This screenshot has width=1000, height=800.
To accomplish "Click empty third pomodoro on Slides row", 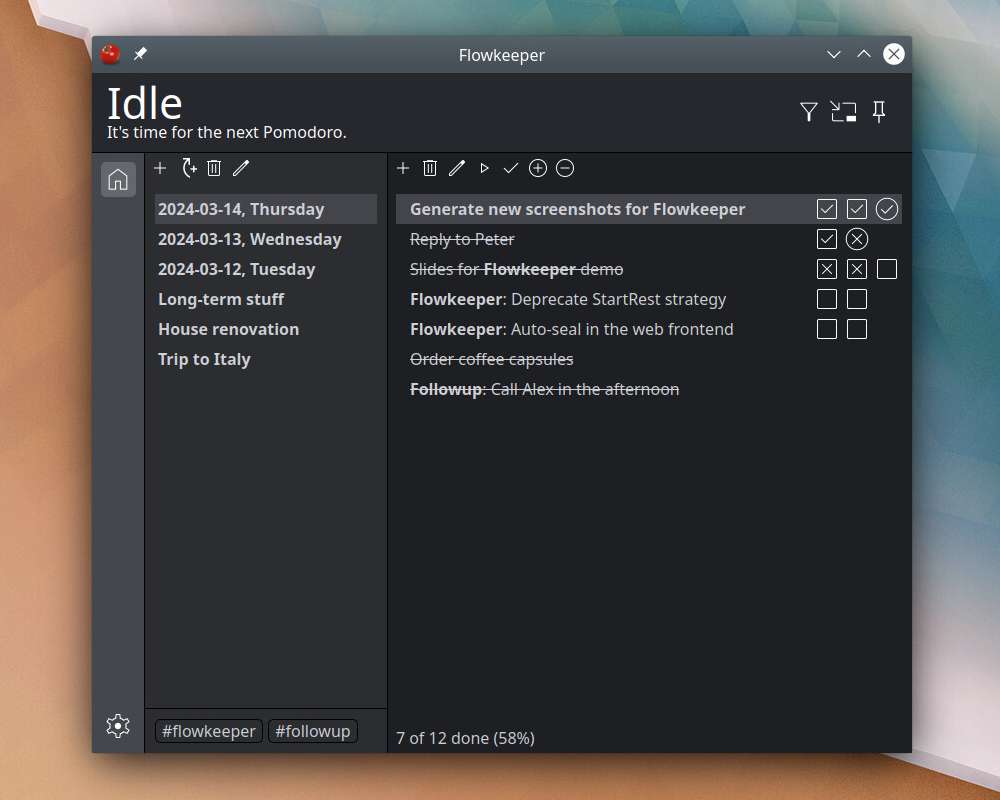I will pos(886,269).
